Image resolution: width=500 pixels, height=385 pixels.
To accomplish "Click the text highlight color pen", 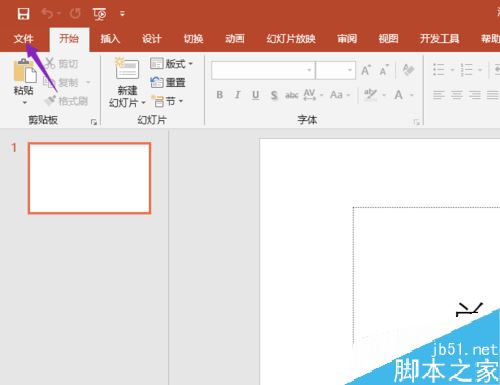I will click(x=370, y=95).
